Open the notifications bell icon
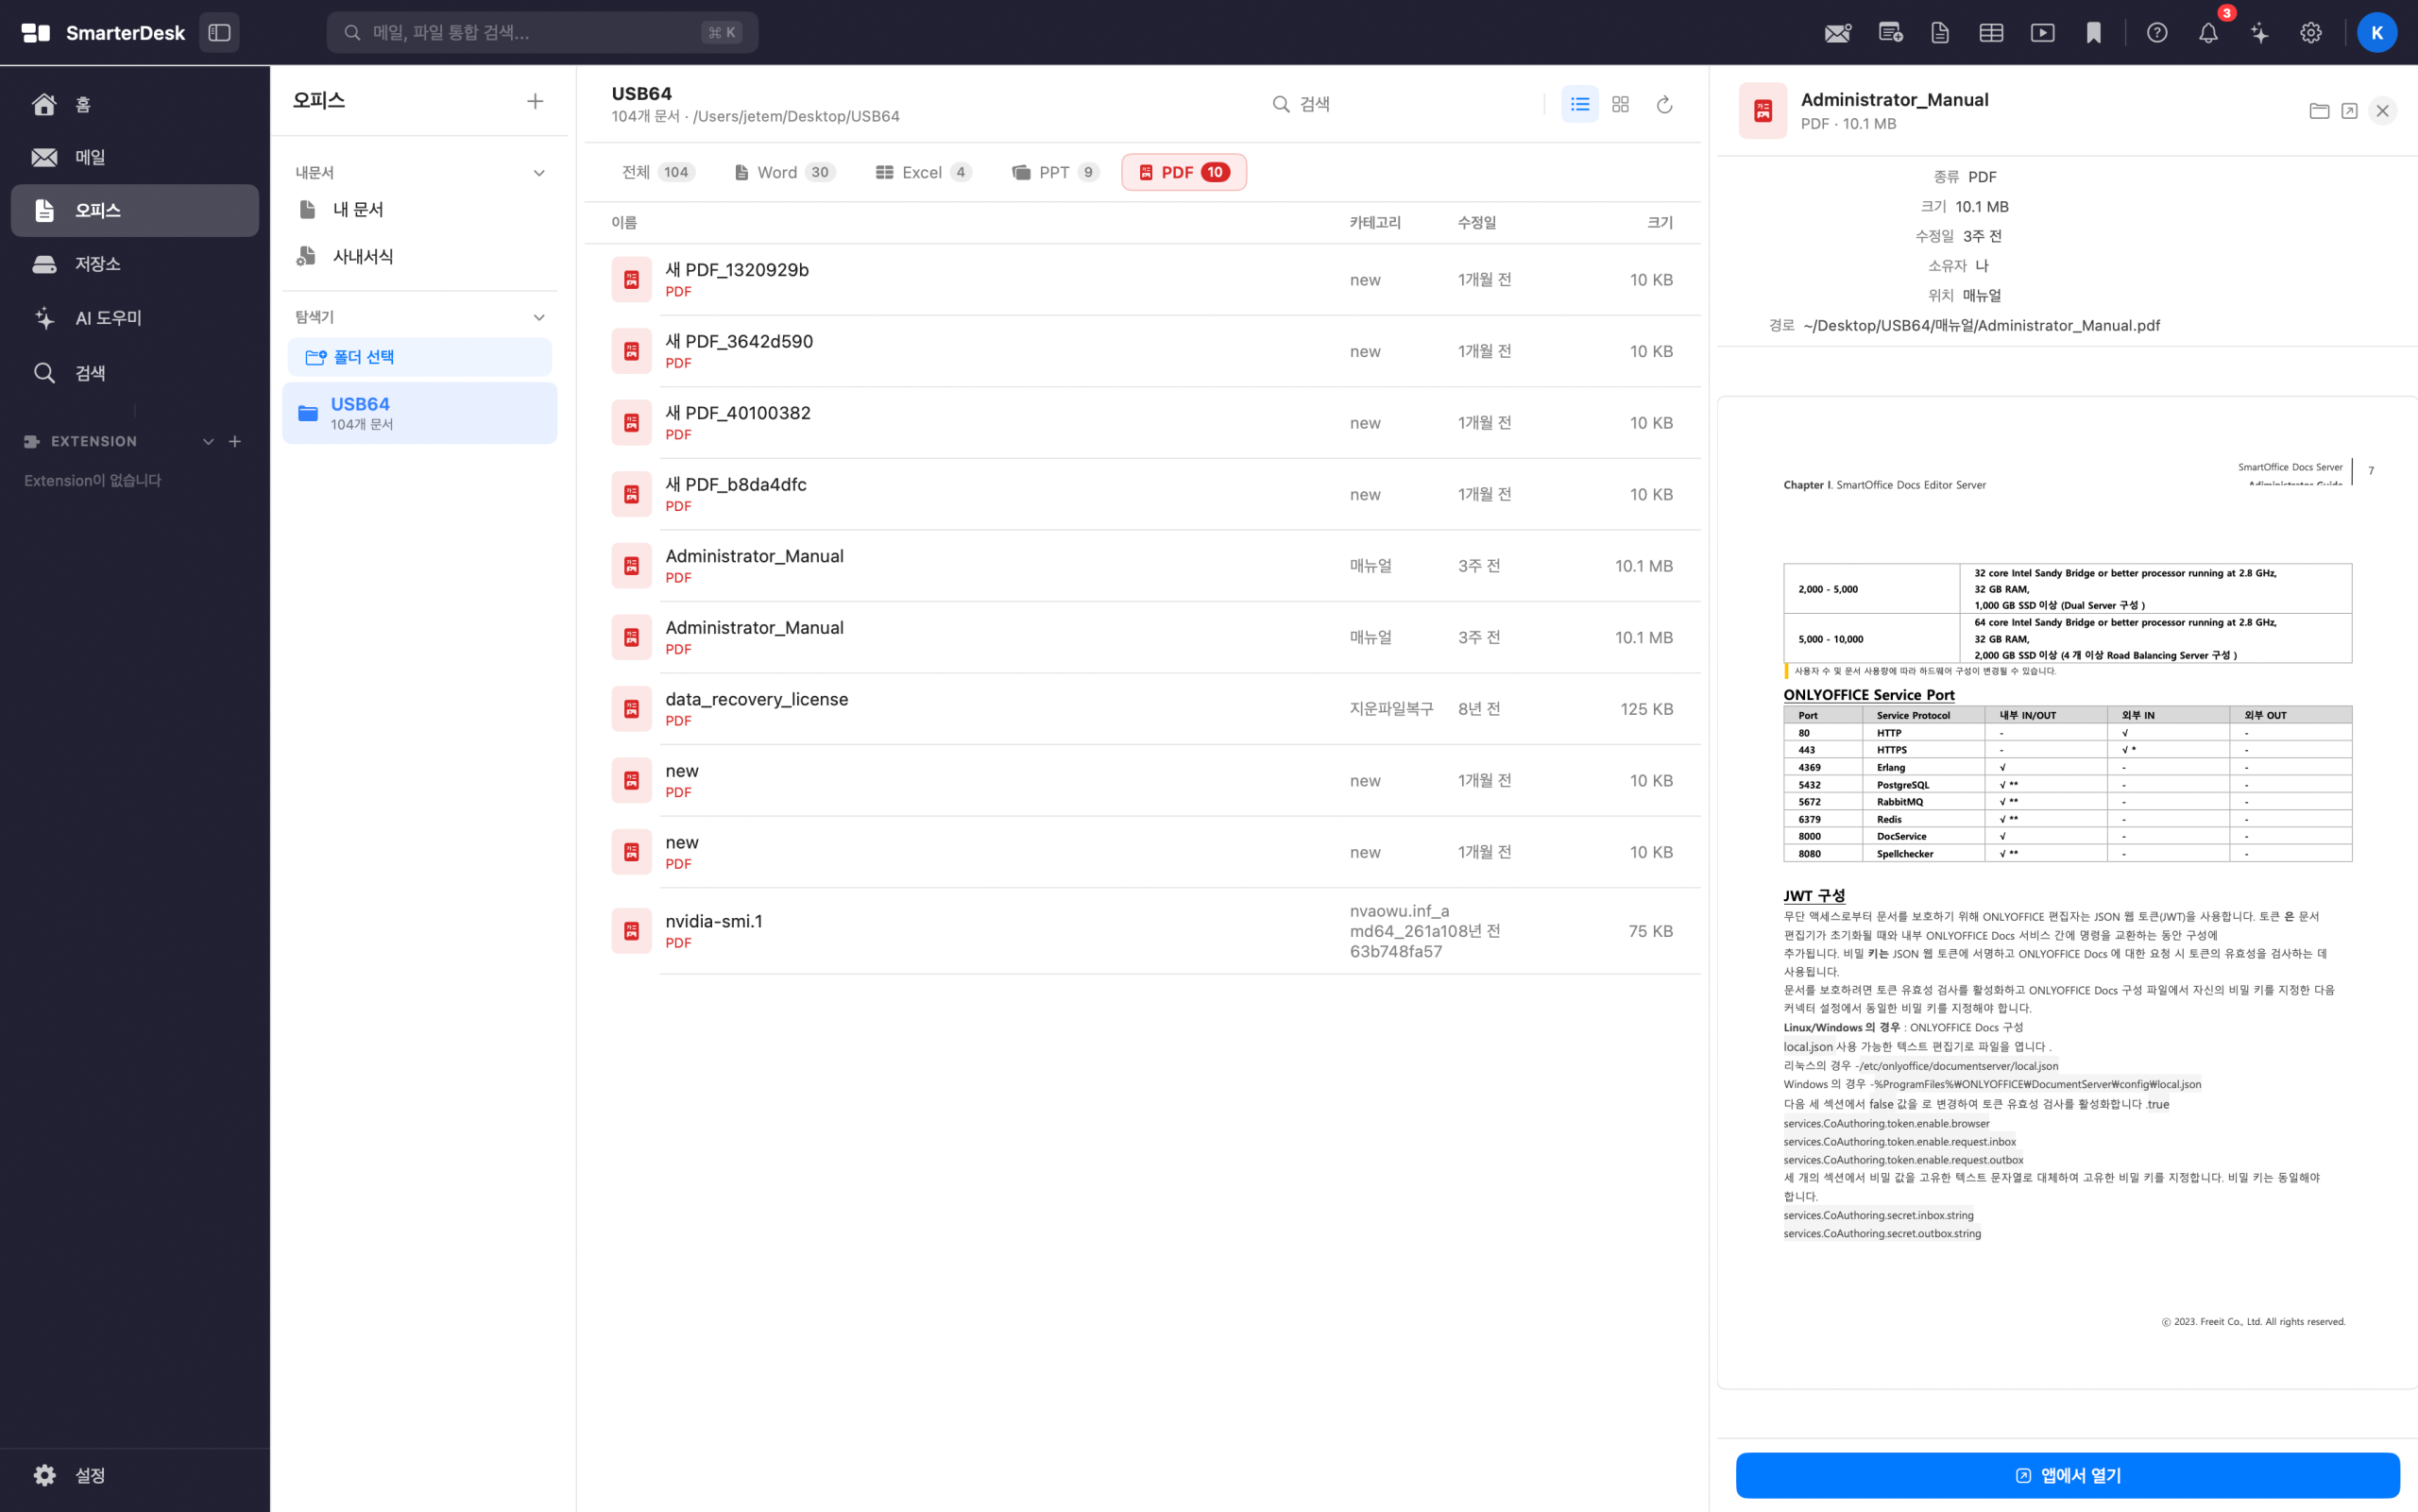This screenshot has width=2418, height=1512. click(x=2208, y=32)
